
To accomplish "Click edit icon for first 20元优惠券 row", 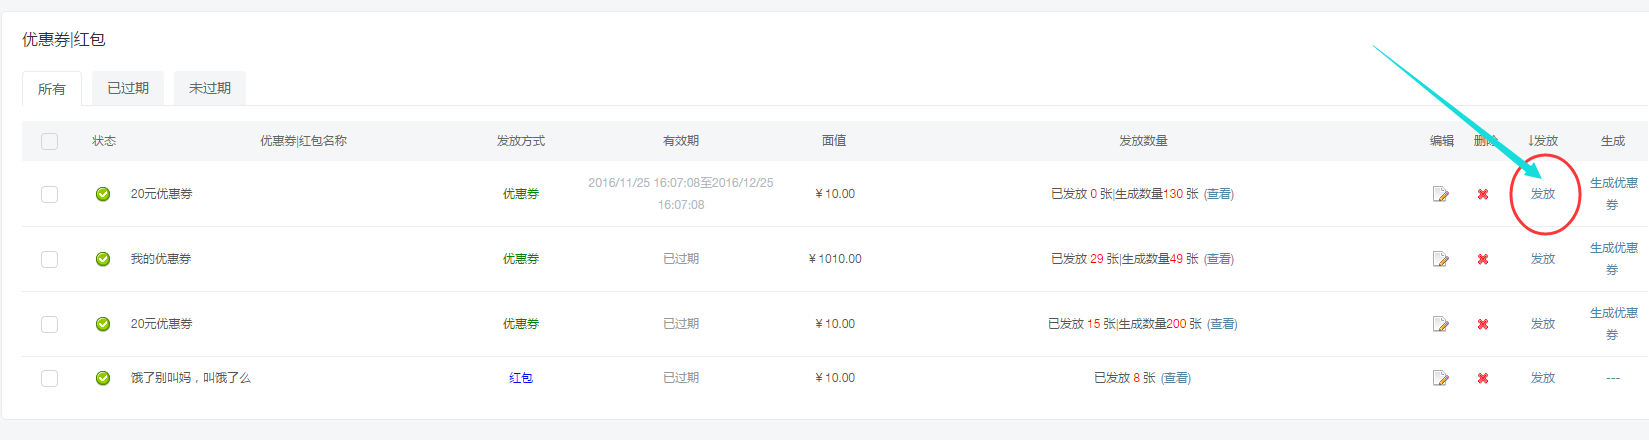I will (x=1441, y=194).
